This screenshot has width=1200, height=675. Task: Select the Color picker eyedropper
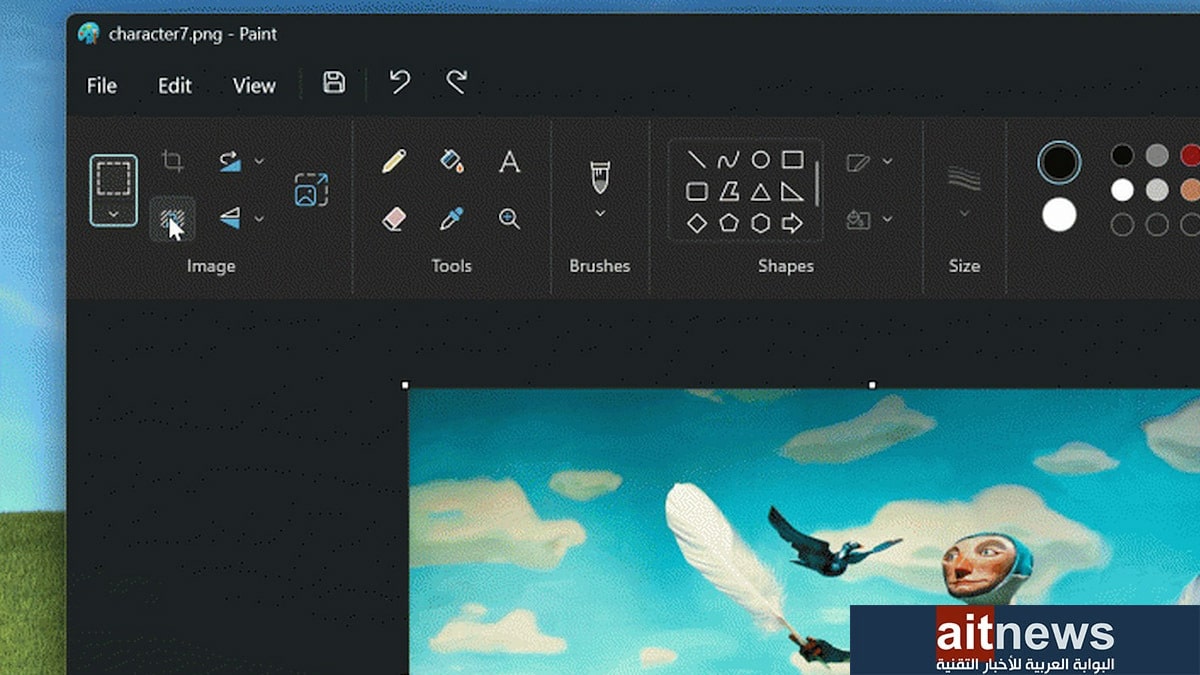pos(452,219)
